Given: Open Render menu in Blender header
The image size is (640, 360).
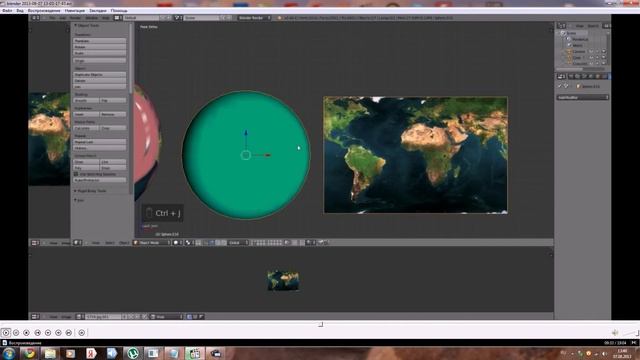Looking at the screenshot, I should pyautogui.click(x=75, y=18).
